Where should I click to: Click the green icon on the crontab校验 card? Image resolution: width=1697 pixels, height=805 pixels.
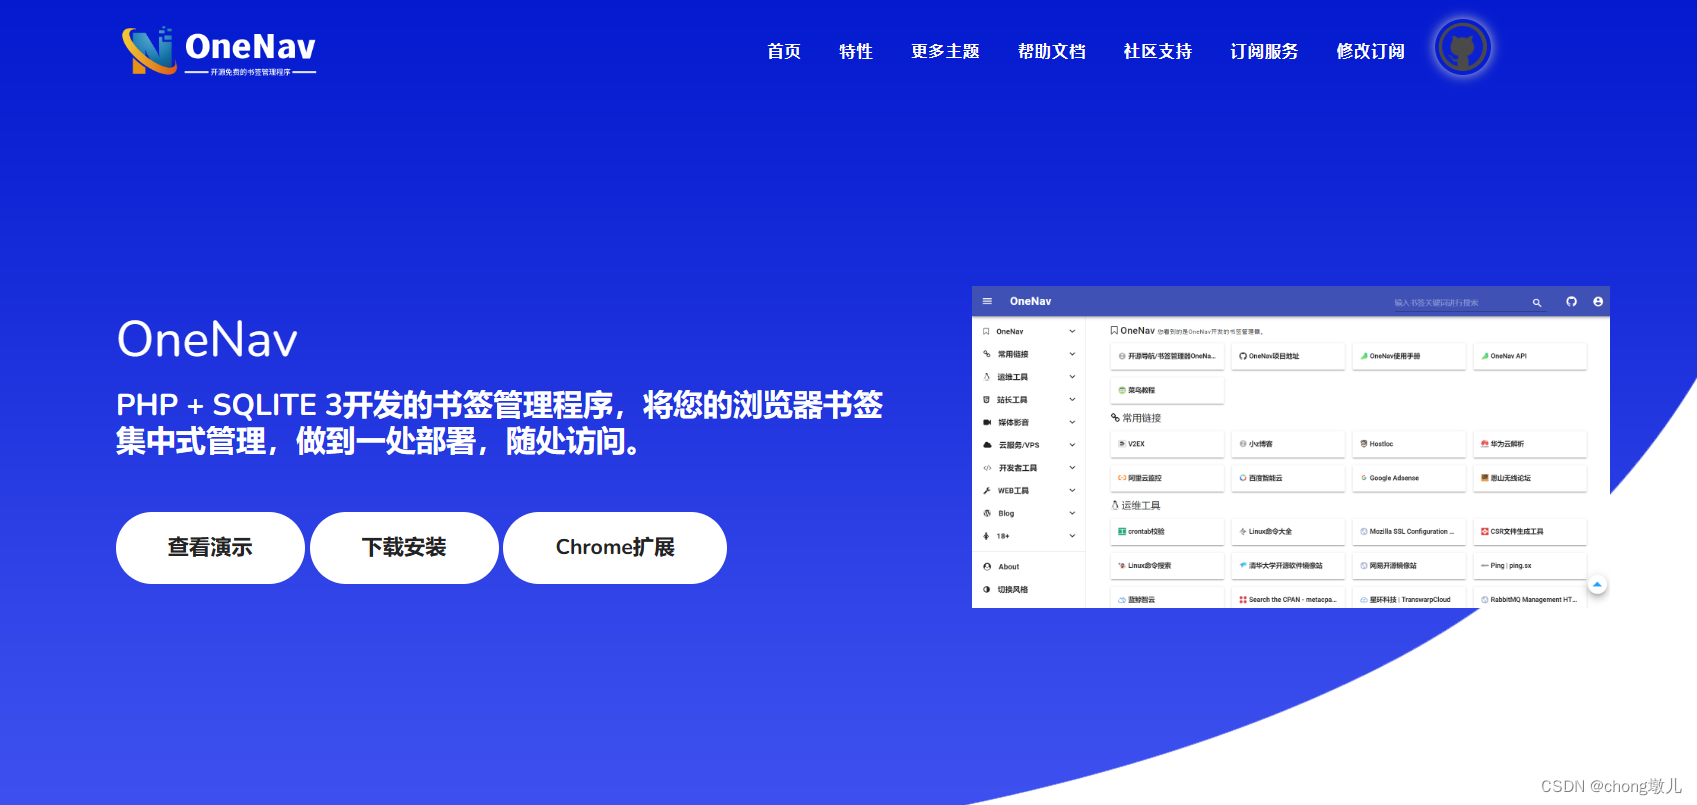1122,532
